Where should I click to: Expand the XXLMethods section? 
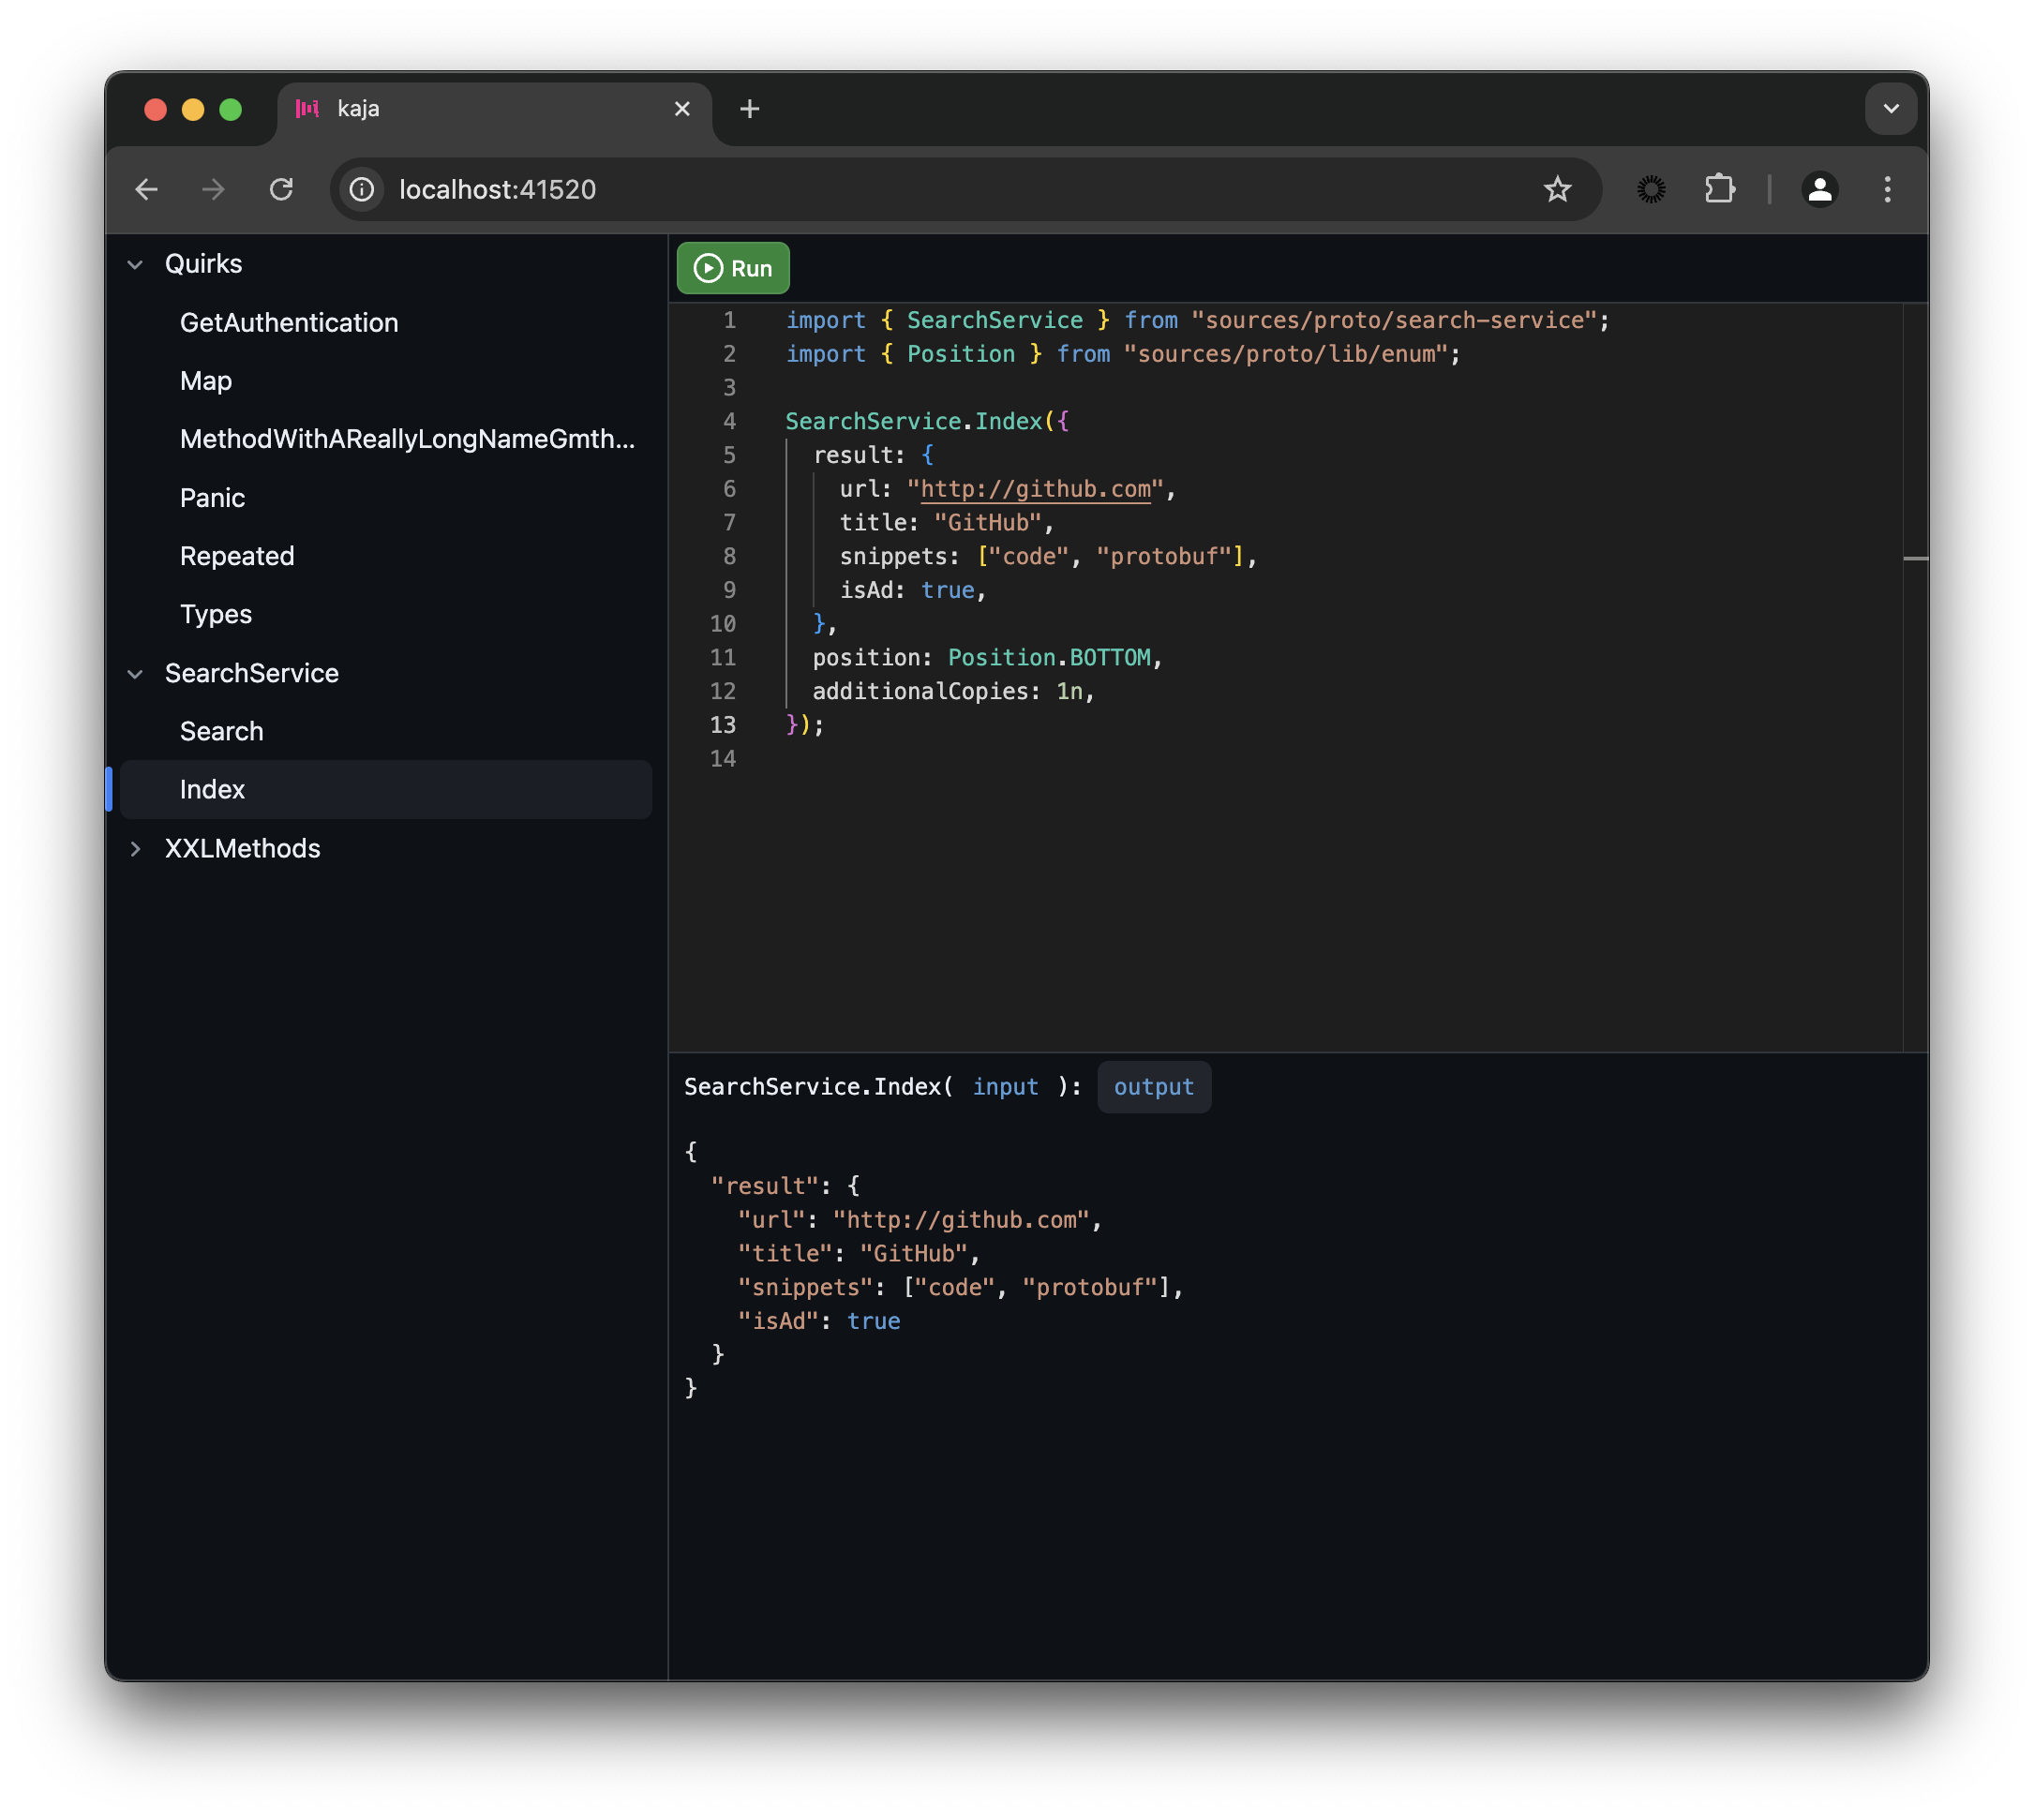pos(136,849)
